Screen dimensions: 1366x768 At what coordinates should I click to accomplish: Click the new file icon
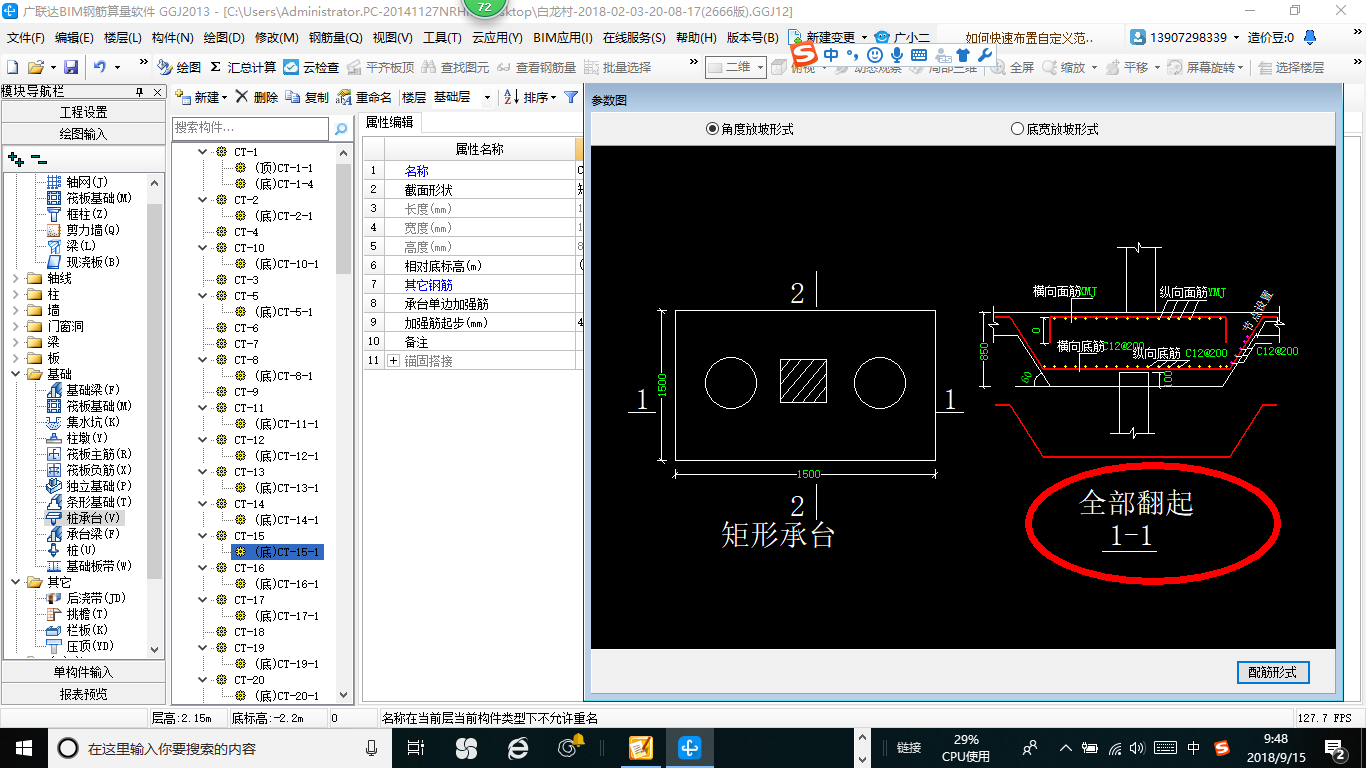[x=13, y=67]
